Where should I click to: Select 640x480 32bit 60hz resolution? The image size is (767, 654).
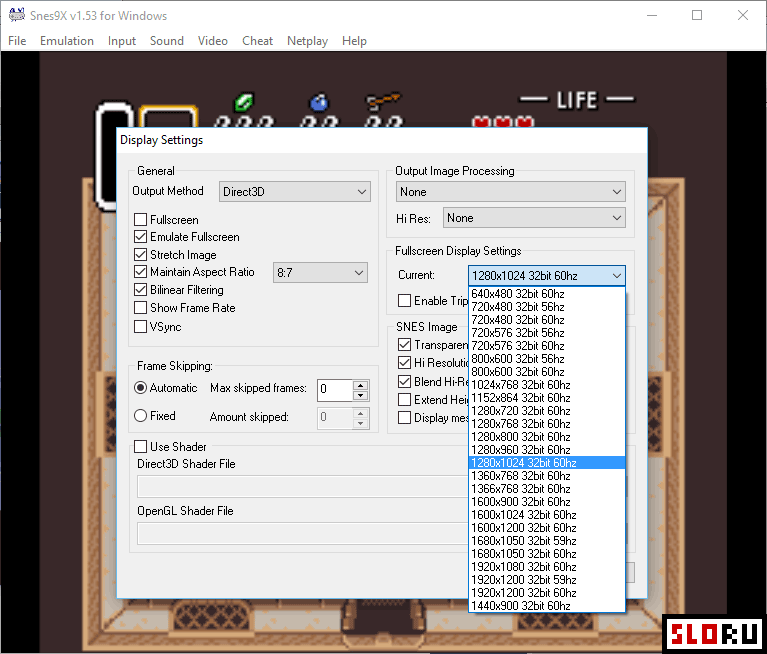547,294
